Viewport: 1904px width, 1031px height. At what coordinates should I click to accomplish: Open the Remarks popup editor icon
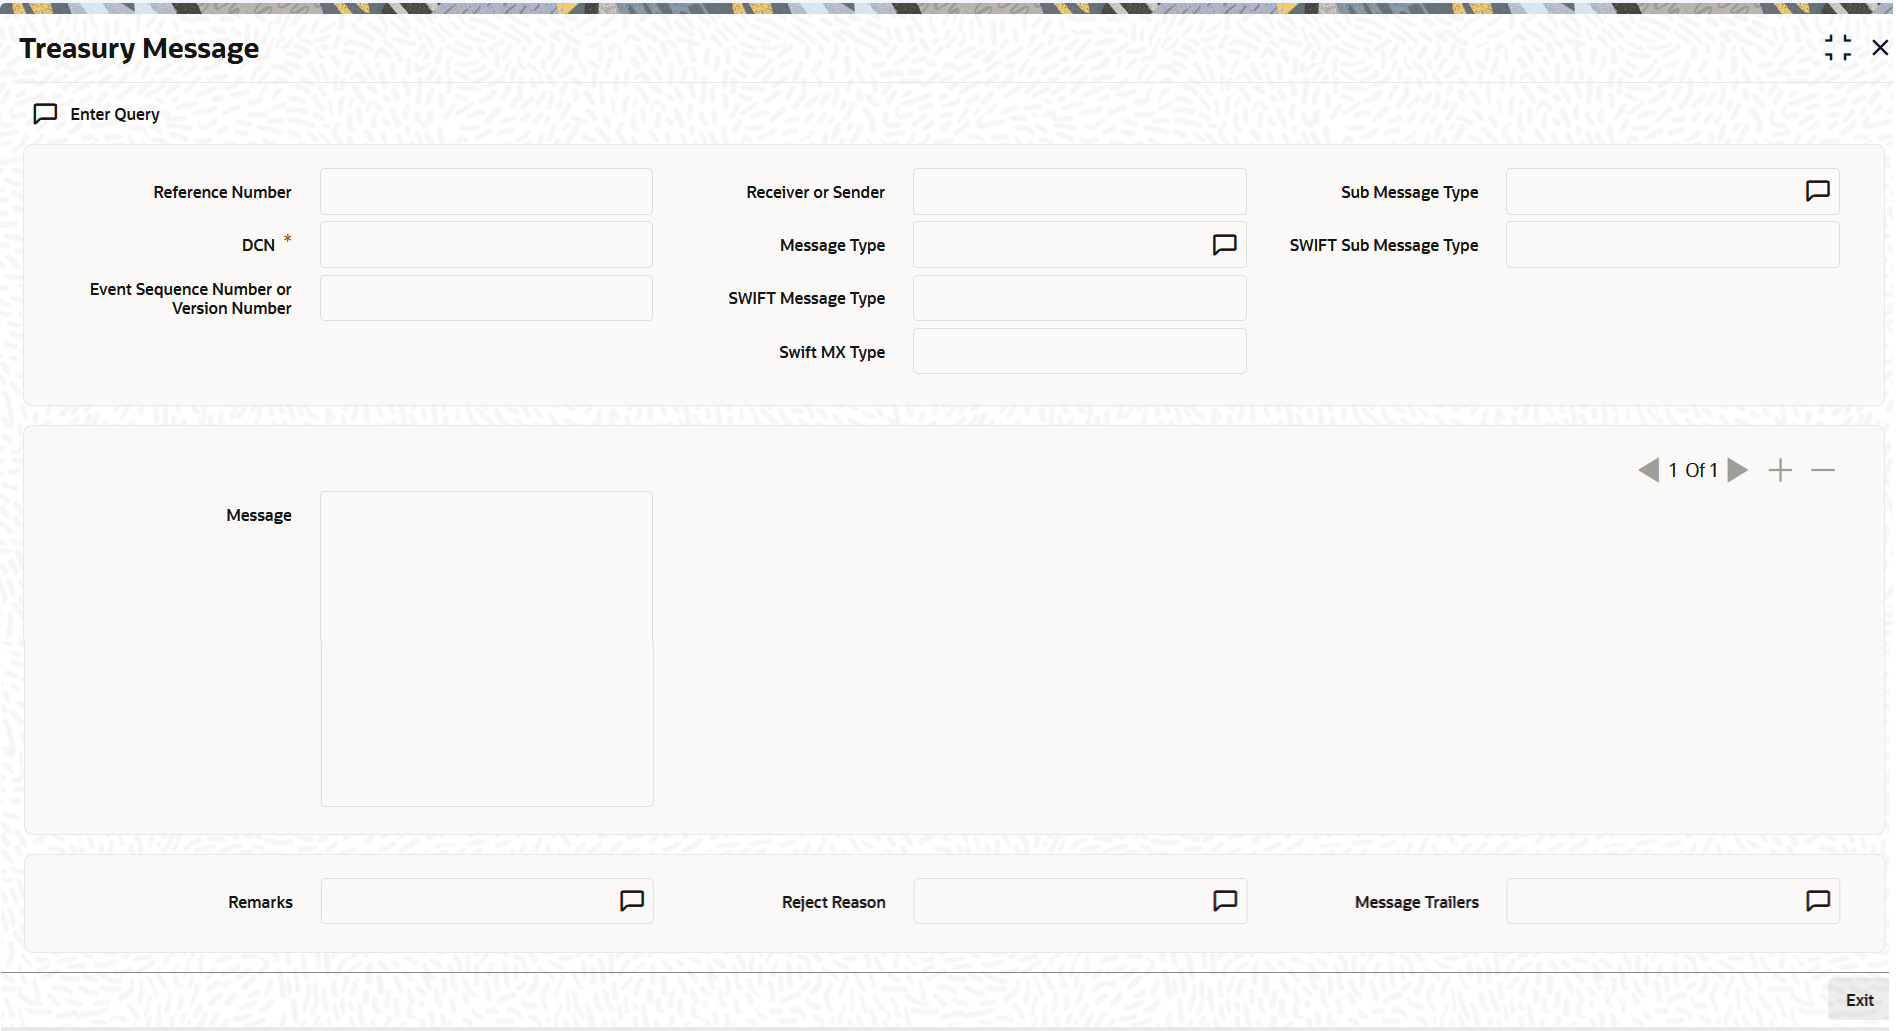632,901
